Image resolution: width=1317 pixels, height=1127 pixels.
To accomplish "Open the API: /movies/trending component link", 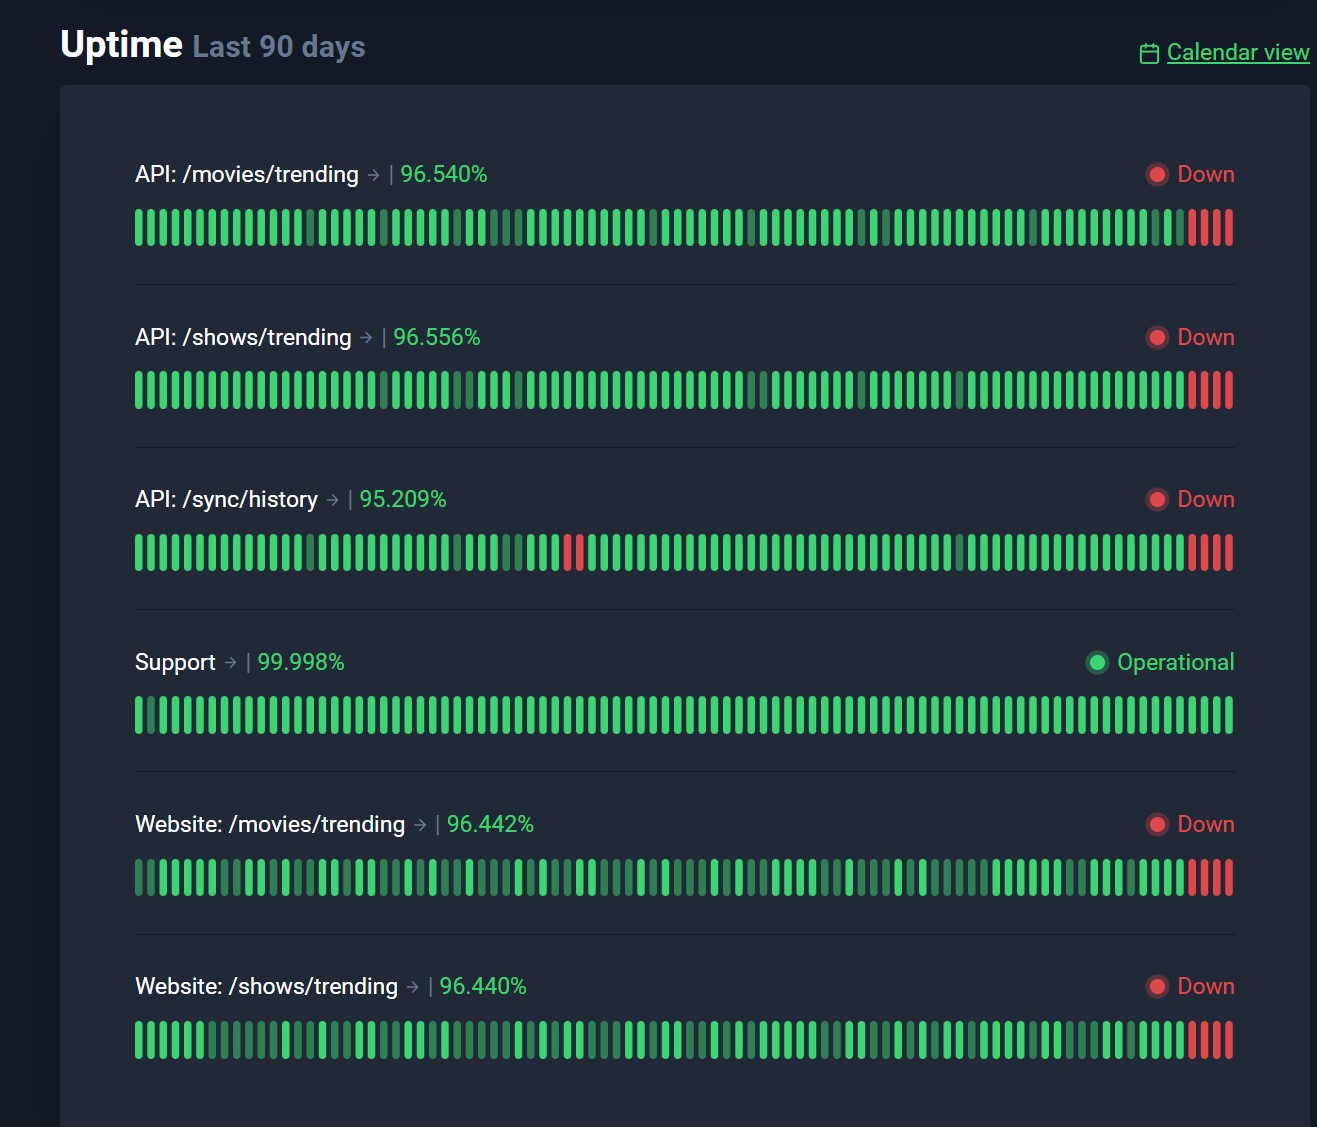I will 246,175.
